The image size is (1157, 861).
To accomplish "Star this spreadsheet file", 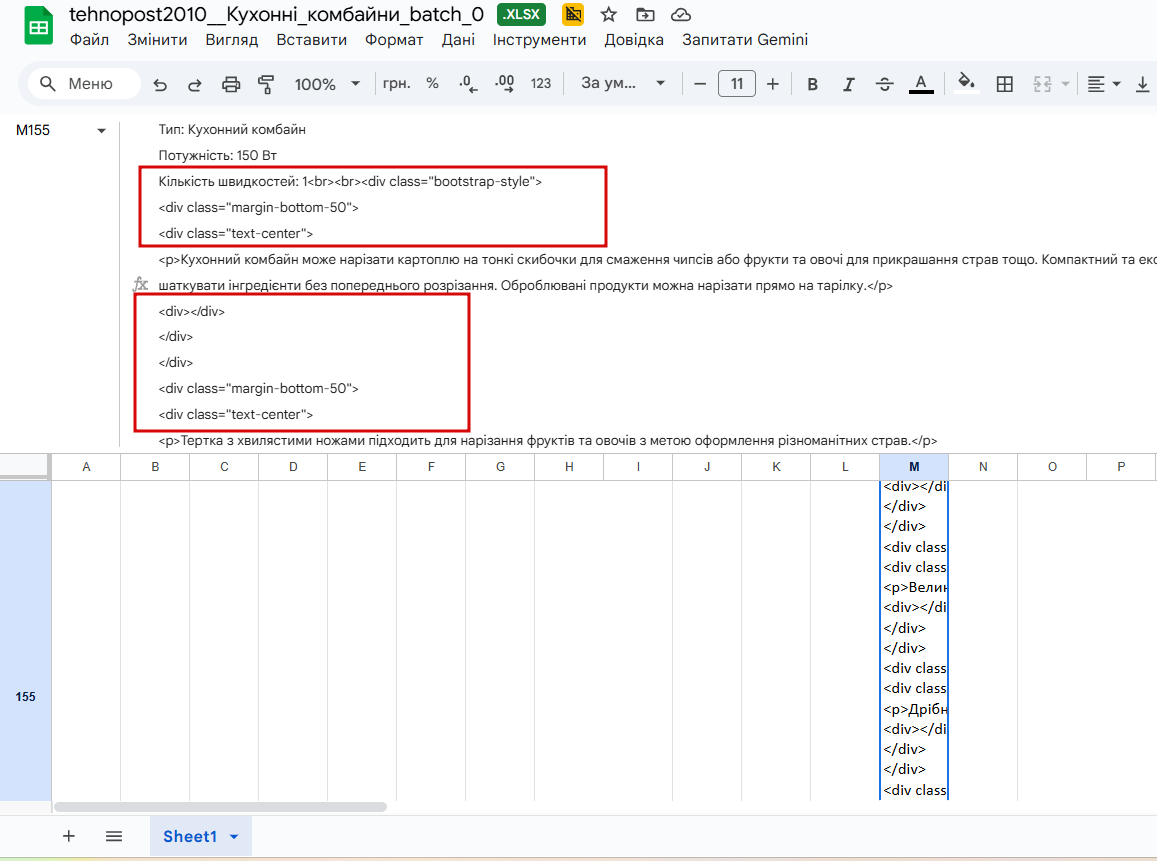I will (608, 14).
